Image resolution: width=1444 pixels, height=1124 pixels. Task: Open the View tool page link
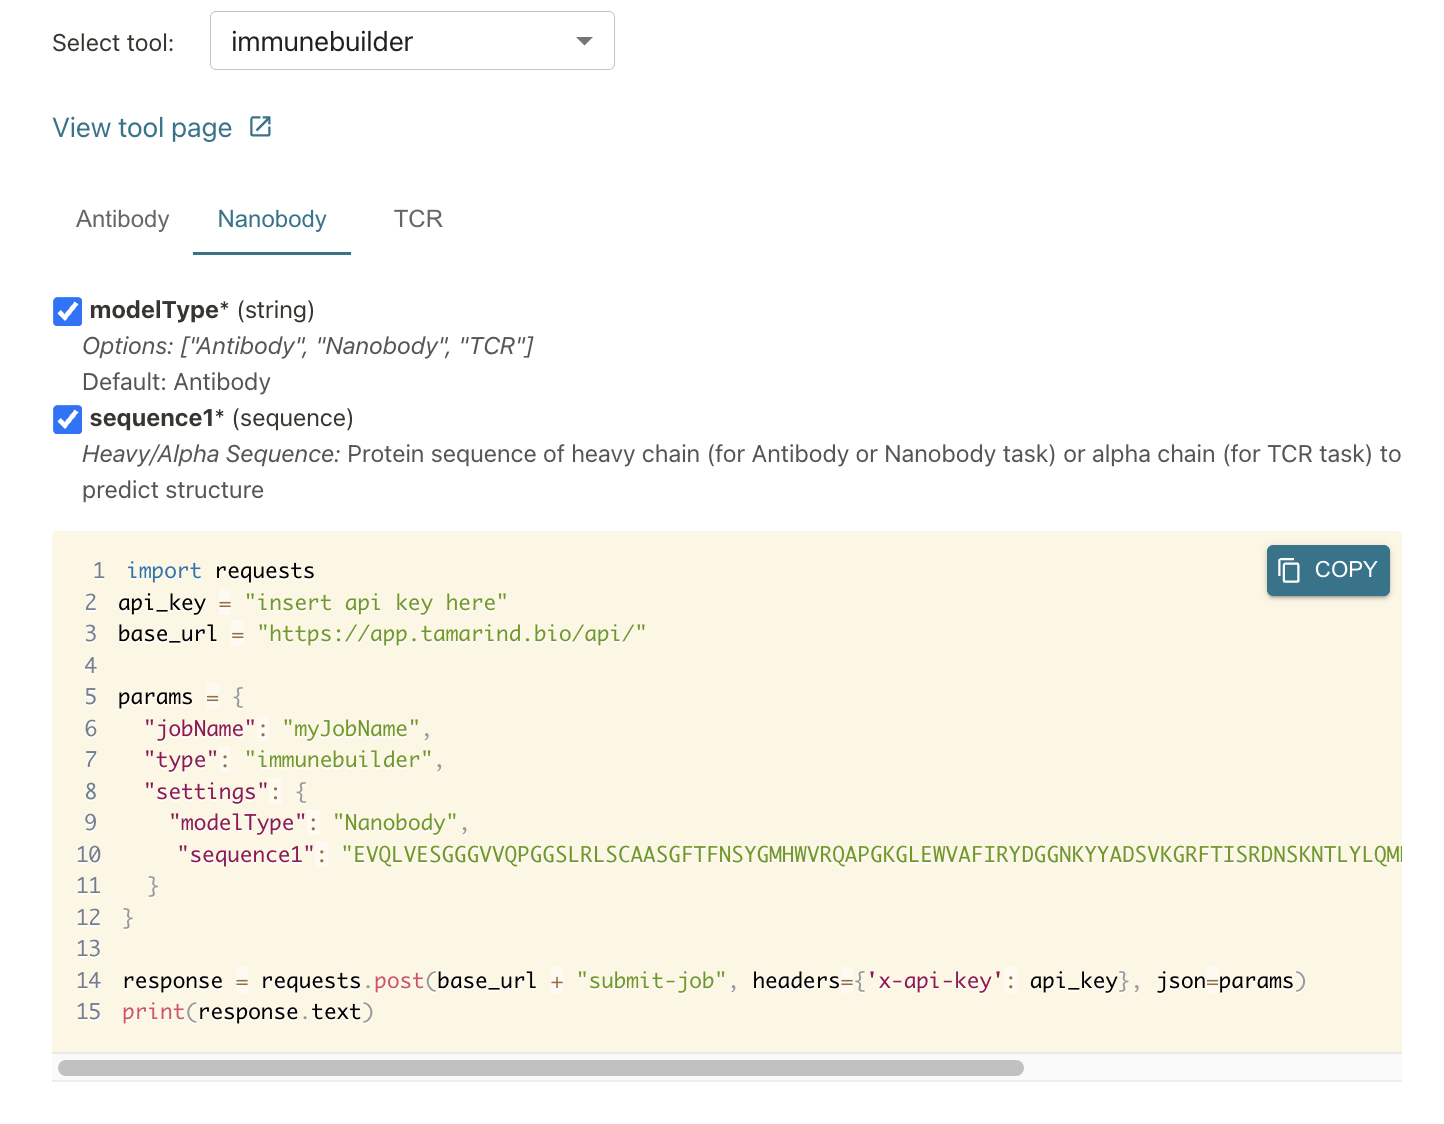point(141,127)
